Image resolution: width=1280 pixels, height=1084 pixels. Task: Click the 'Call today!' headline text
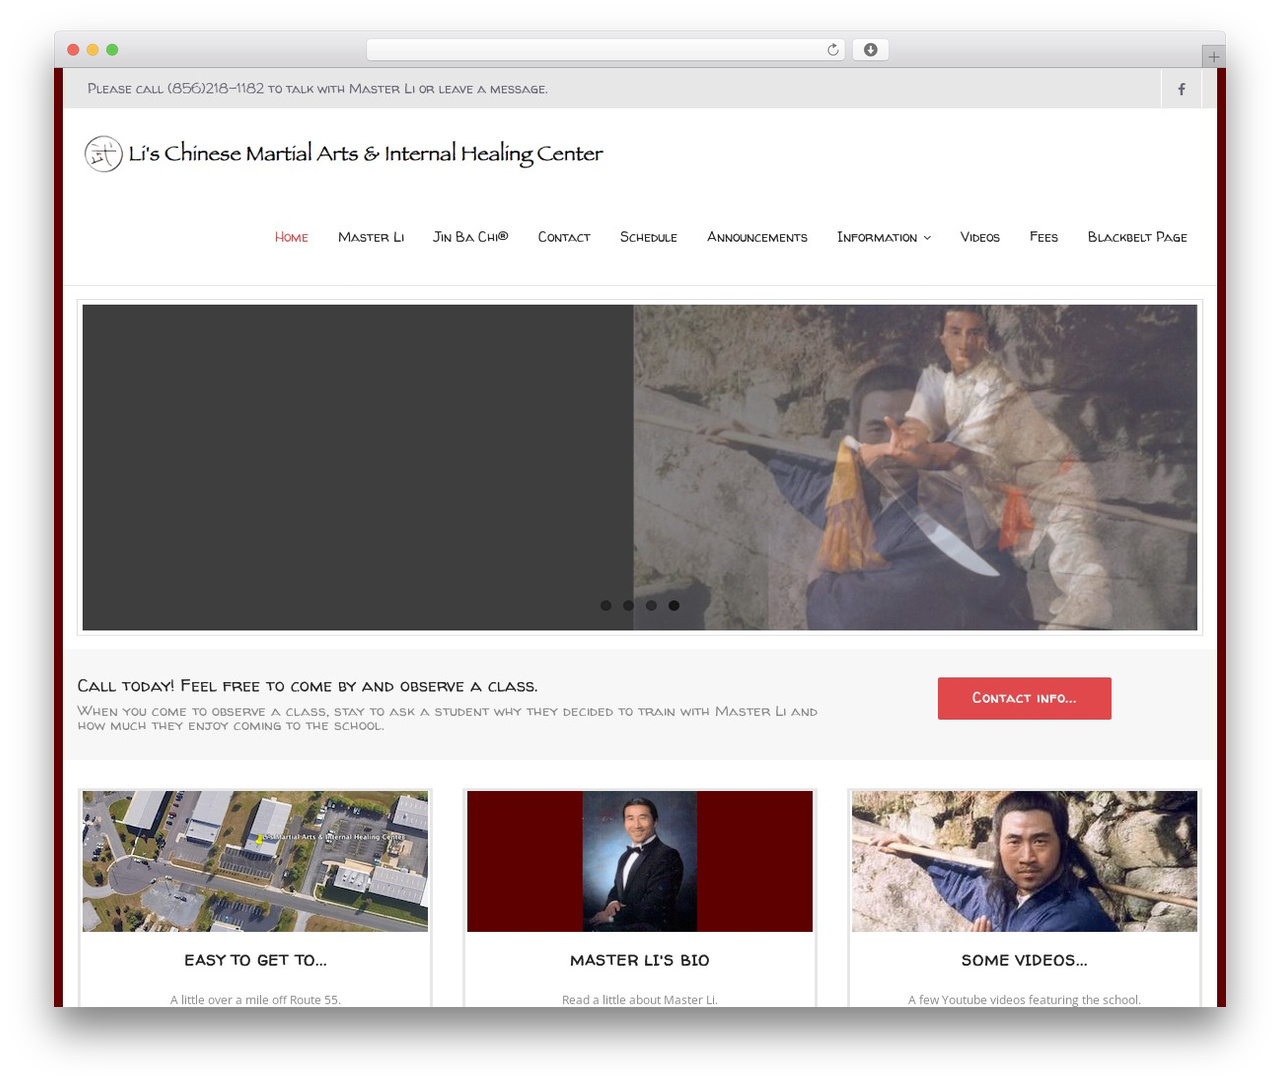coord(307,686)
